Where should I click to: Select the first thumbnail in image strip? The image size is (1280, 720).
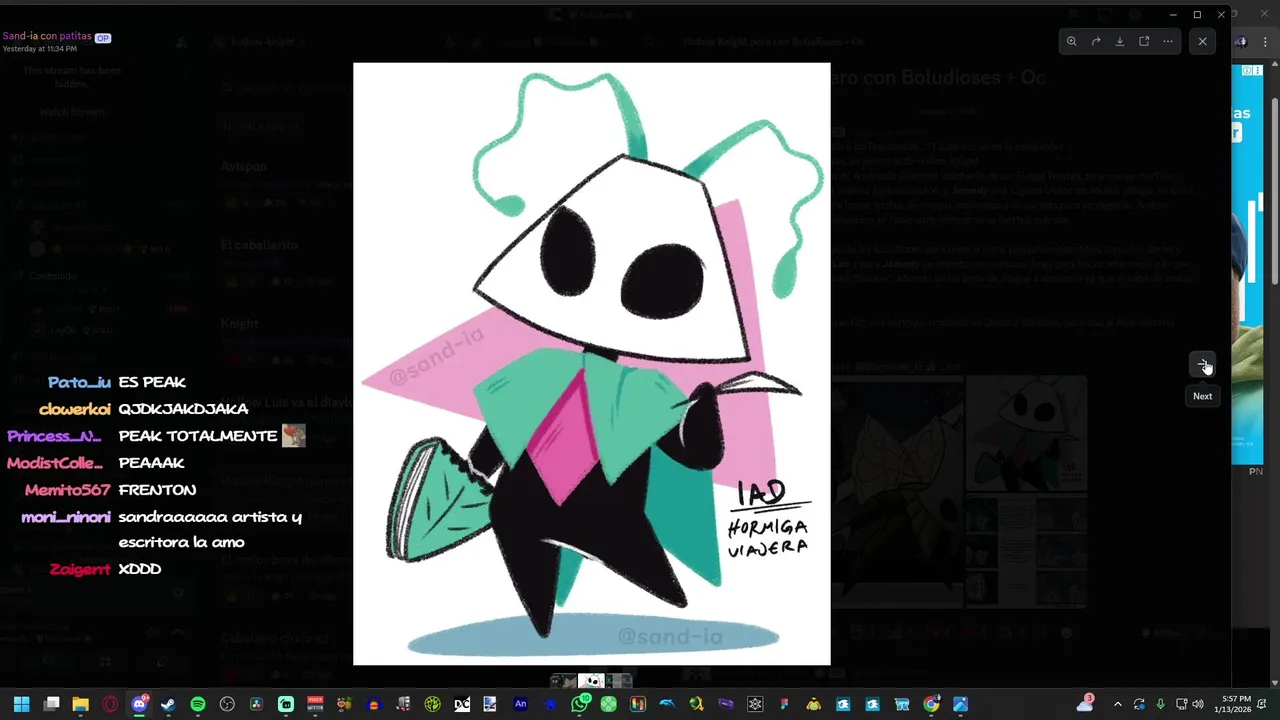[x=563, y=681]
